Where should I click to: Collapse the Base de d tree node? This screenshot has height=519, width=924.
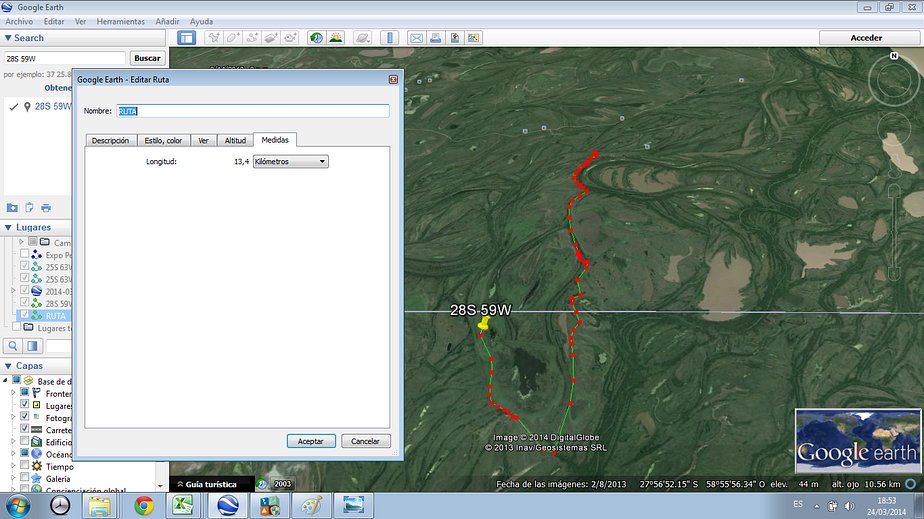coord(5,380)
